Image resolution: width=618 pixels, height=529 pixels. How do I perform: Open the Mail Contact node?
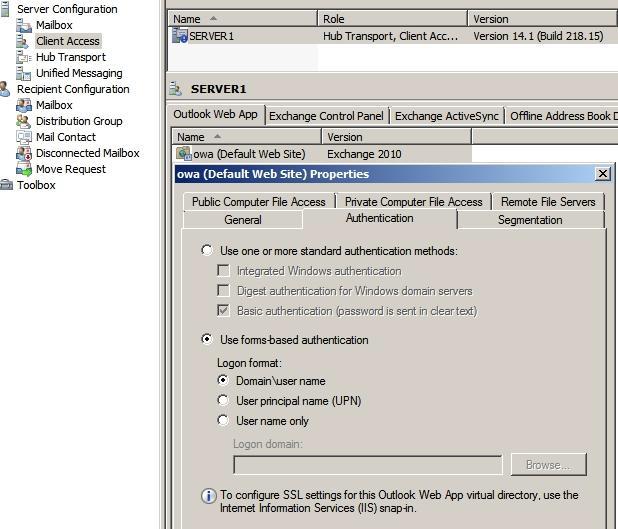pos(66,137)
